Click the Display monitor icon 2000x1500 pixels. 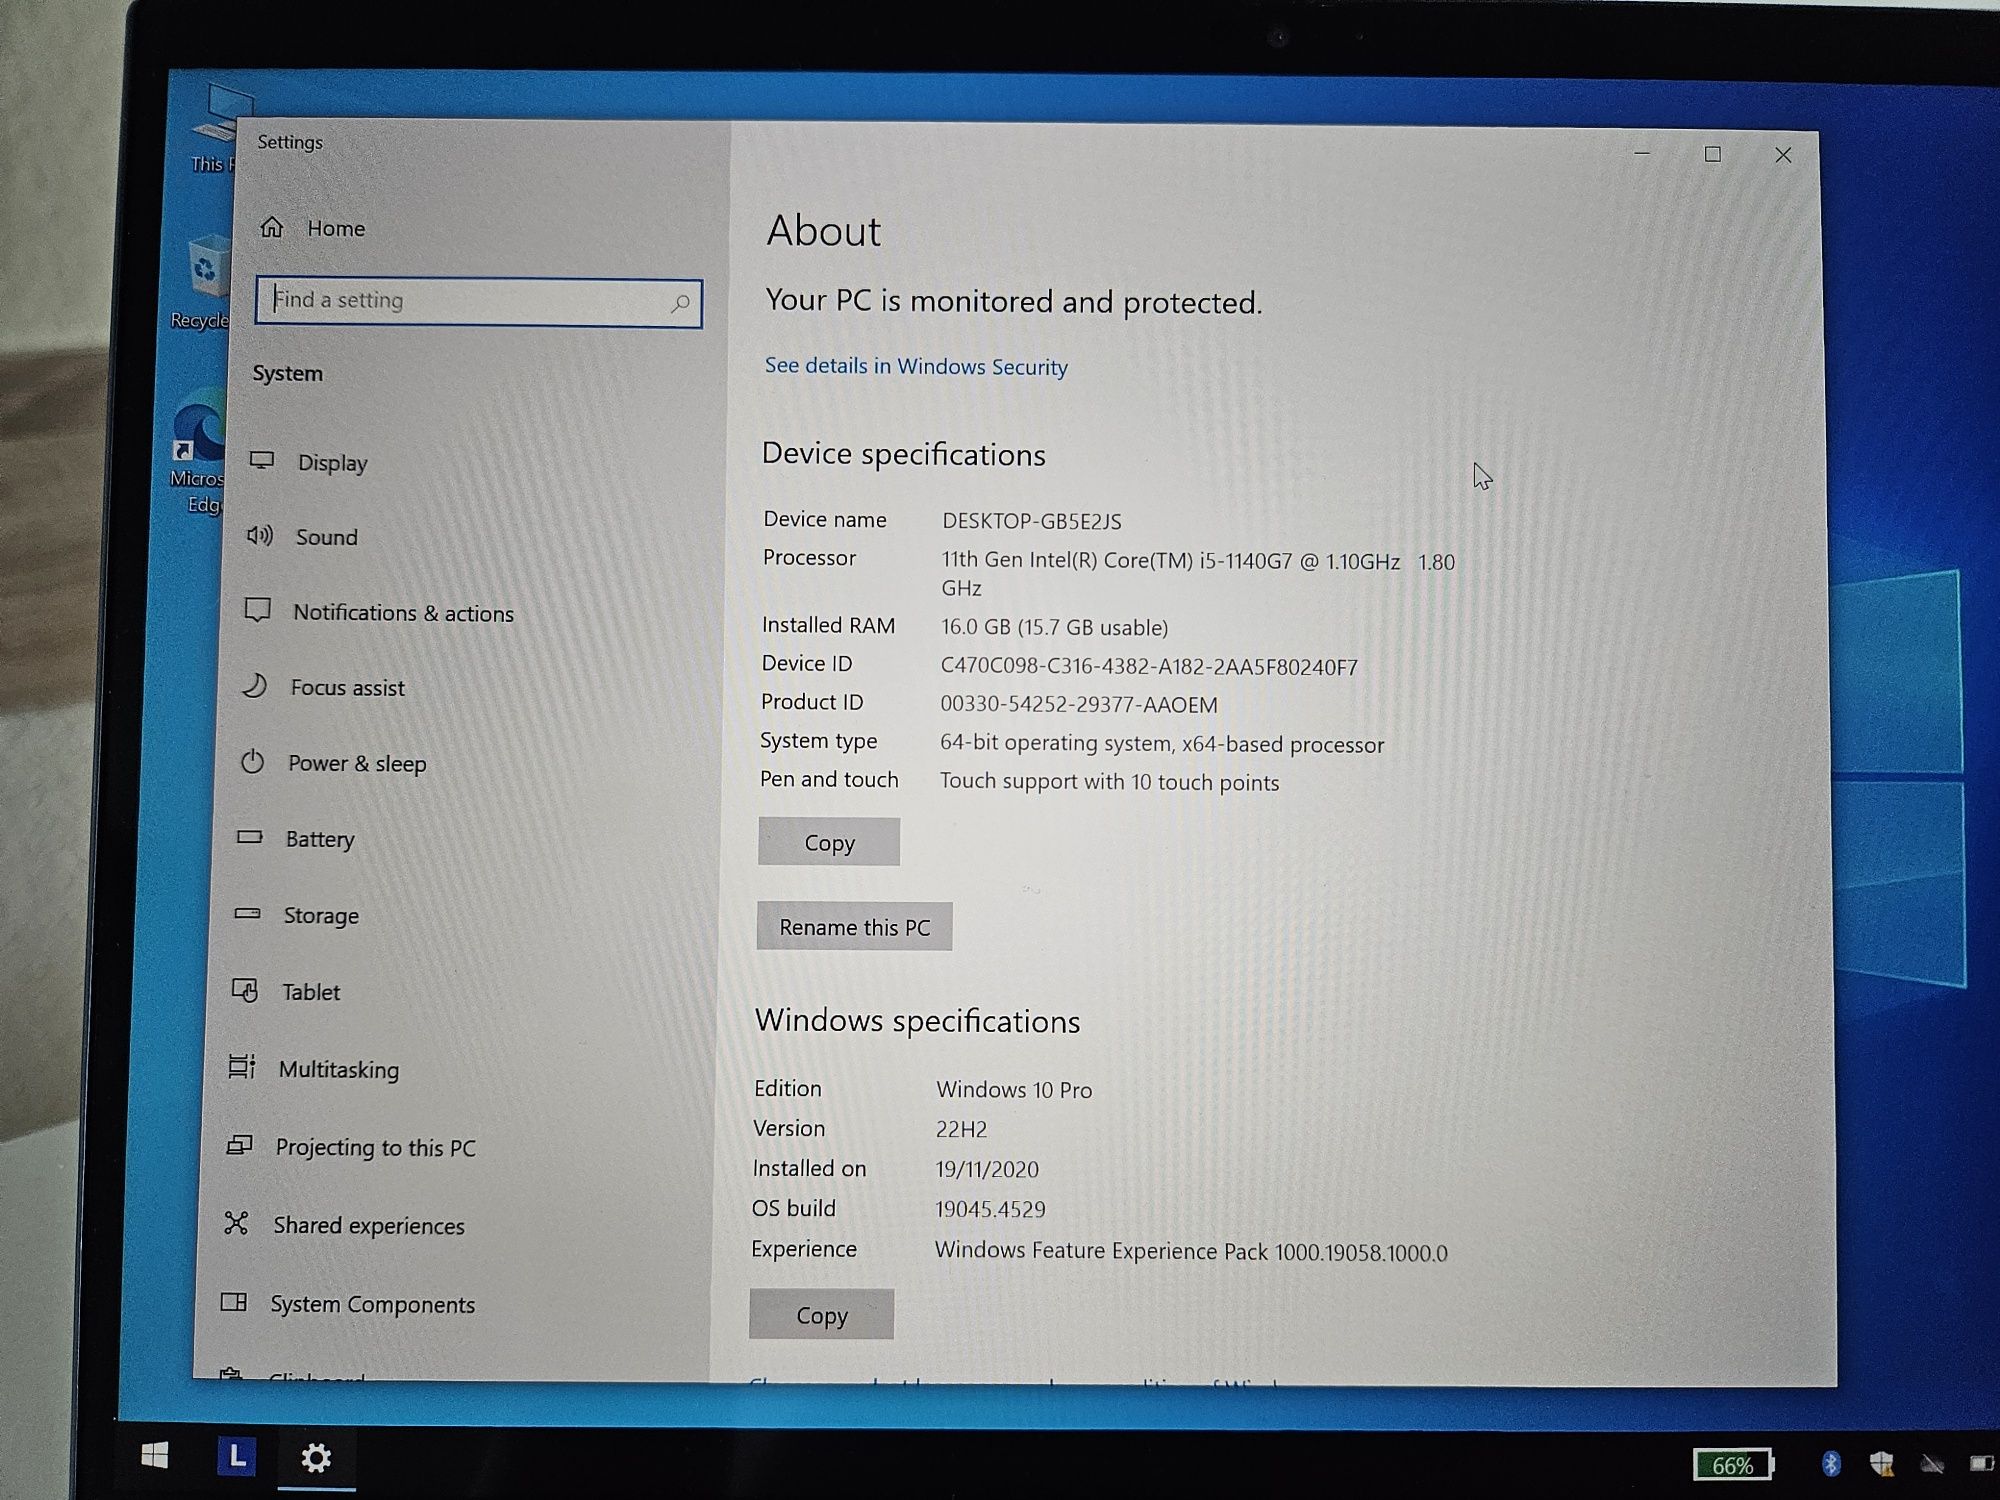262,460
